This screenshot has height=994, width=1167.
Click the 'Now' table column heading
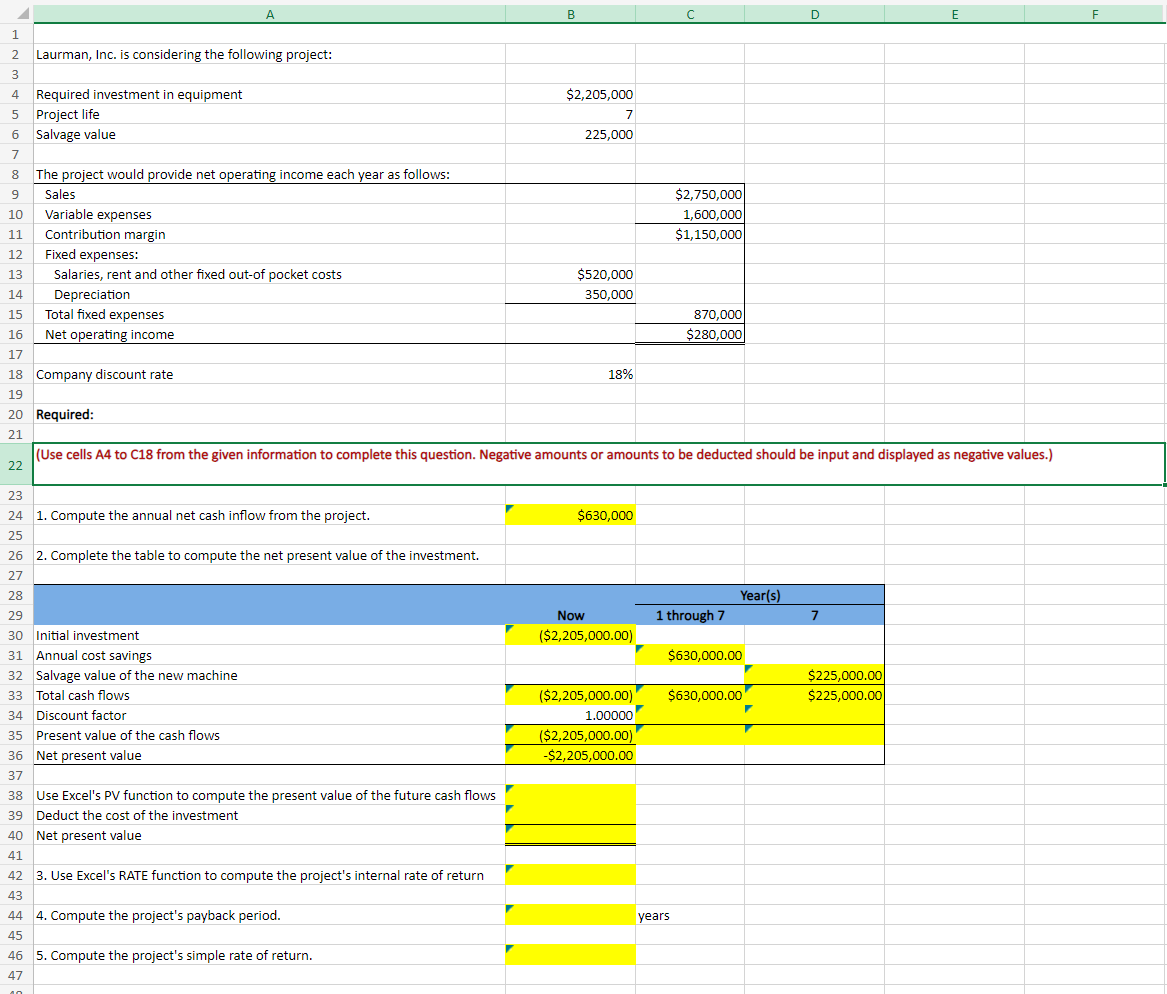point(570,615)
